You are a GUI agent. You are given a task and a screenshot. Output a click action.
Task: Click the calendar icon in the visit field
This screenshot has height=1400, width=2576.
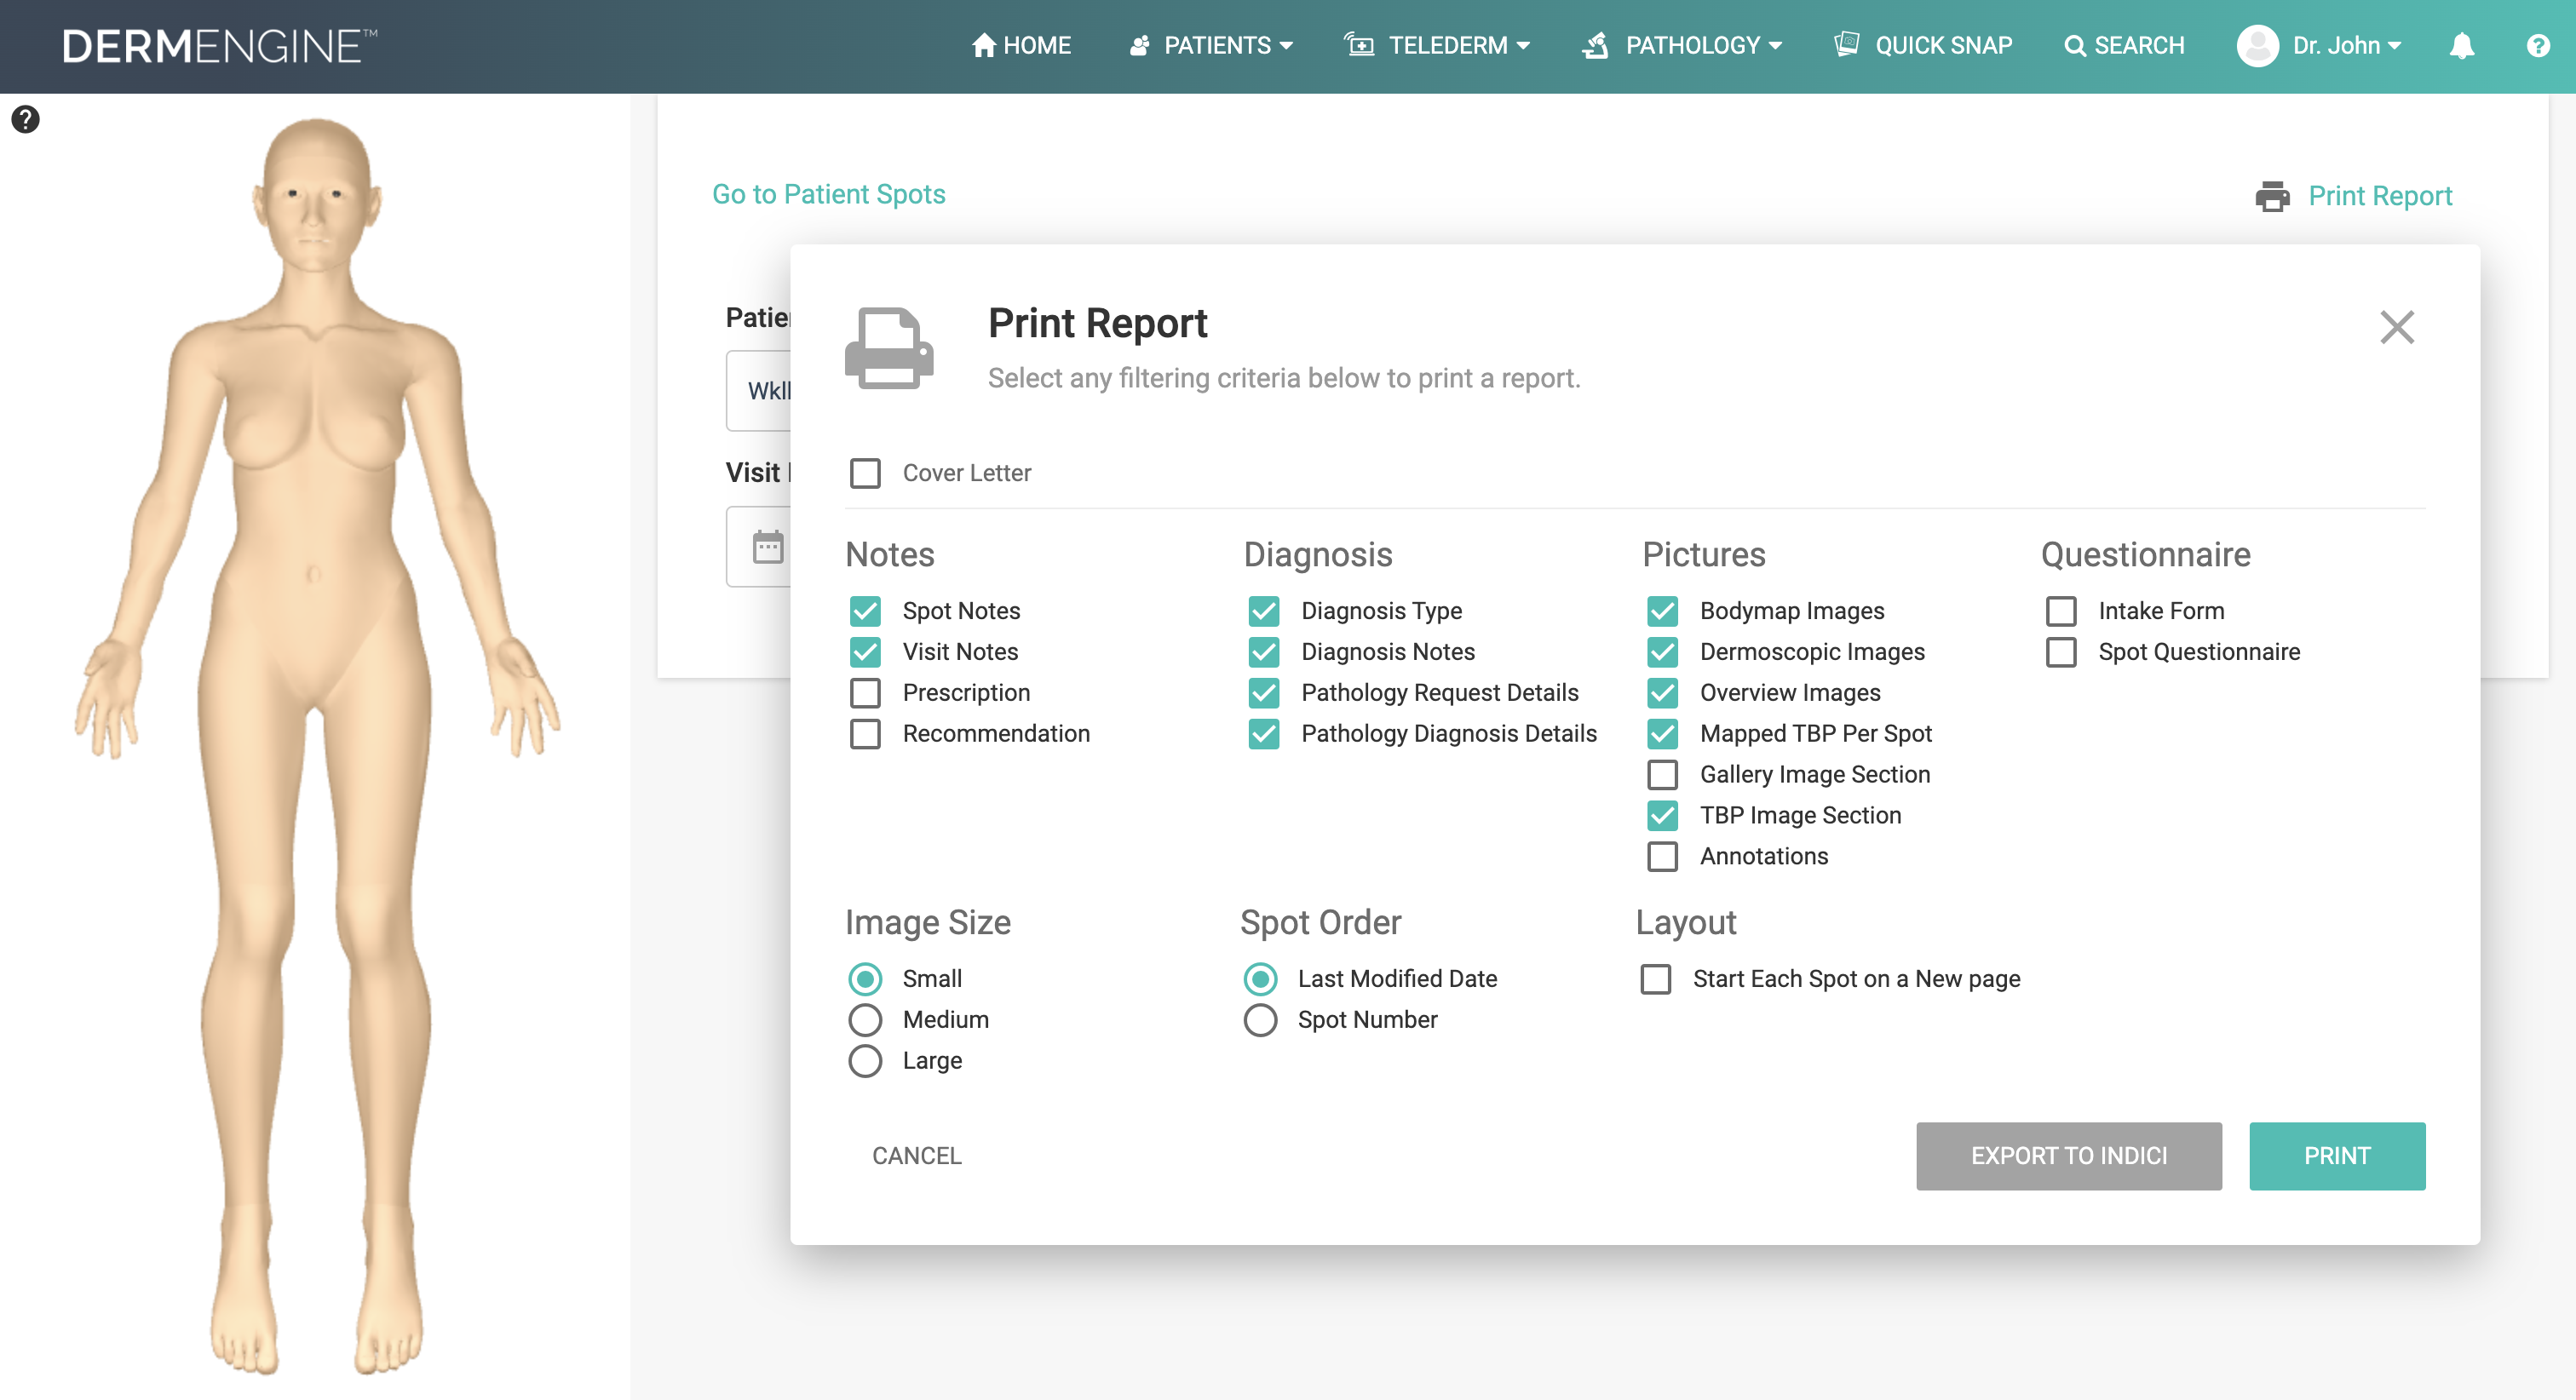[768, 547]
